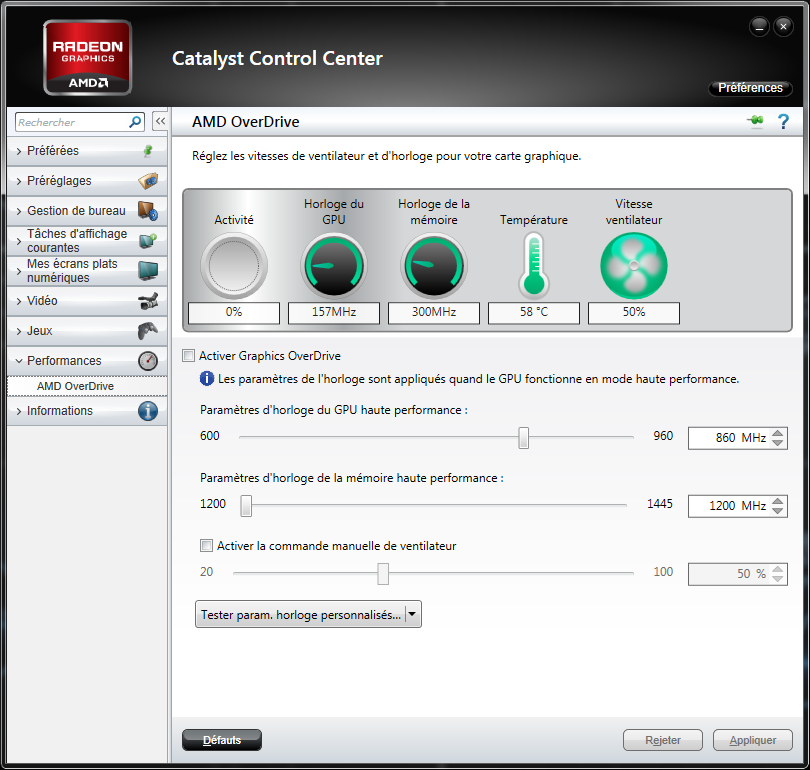Viewport: 810px width, 770px height.
Task: Open the Préférences menu button
Action: click(x=750, y=88)
